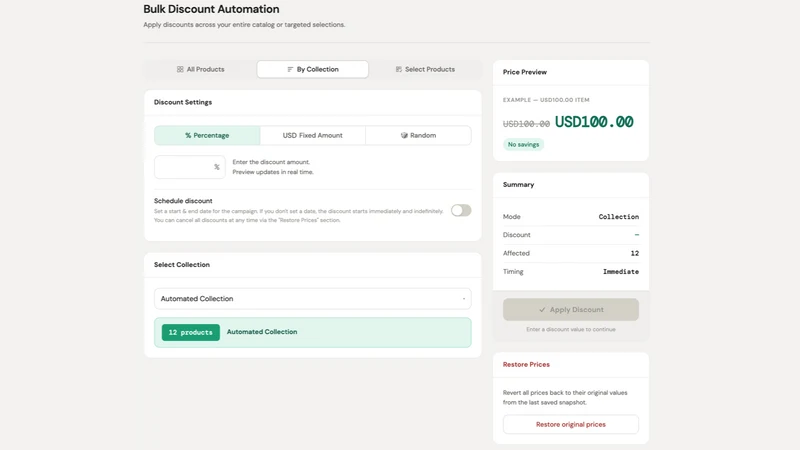Screen dimensions: 800x450
Task: Open the Automated Collection dropdown
Action: pos(313,298)
